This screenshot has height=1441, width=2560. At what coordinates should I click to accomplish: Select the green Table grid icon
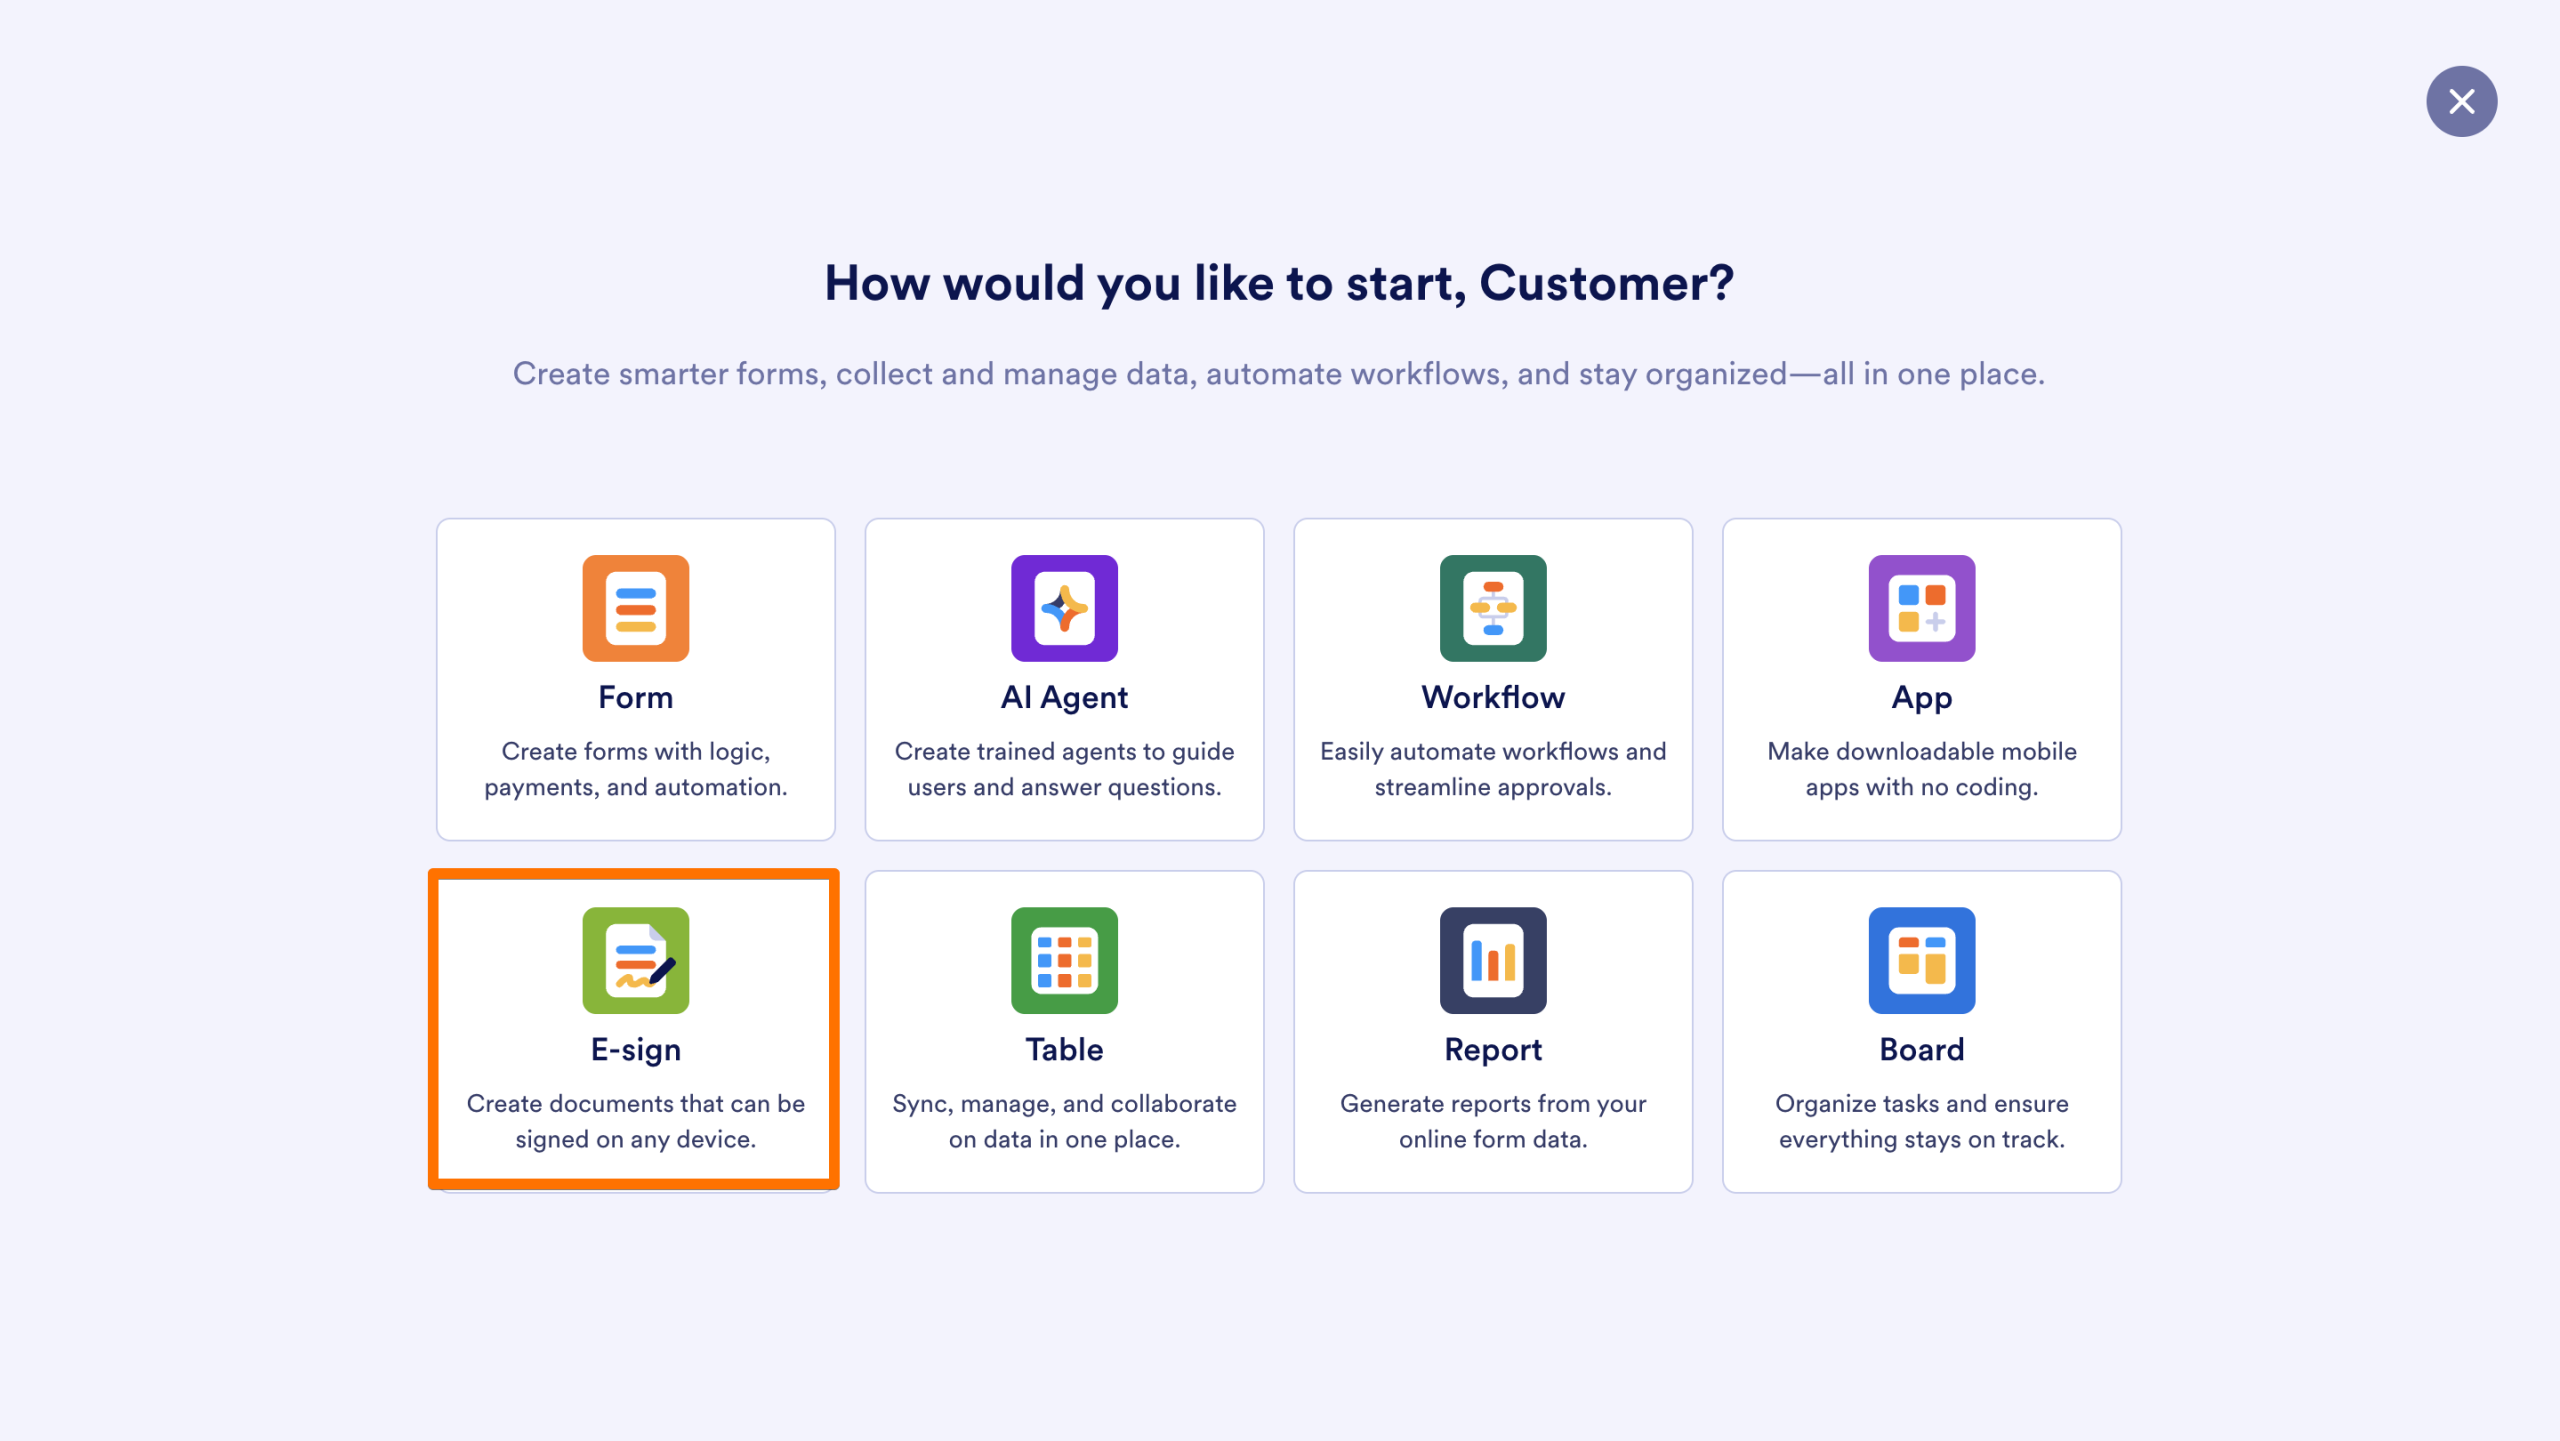coord(1064,960)
